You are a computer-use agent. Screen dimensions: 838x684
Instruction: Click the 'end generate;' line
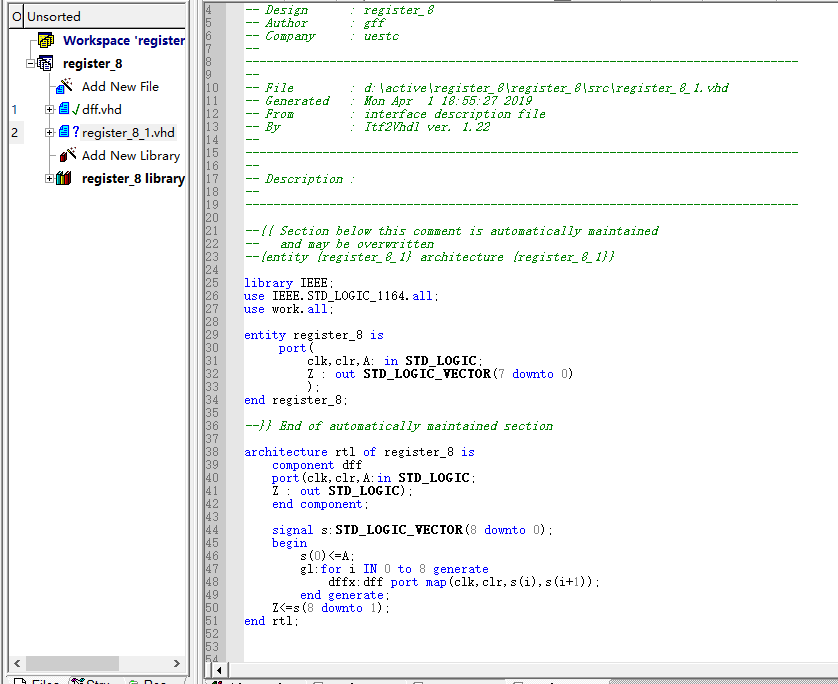click(x=345, y=595)
